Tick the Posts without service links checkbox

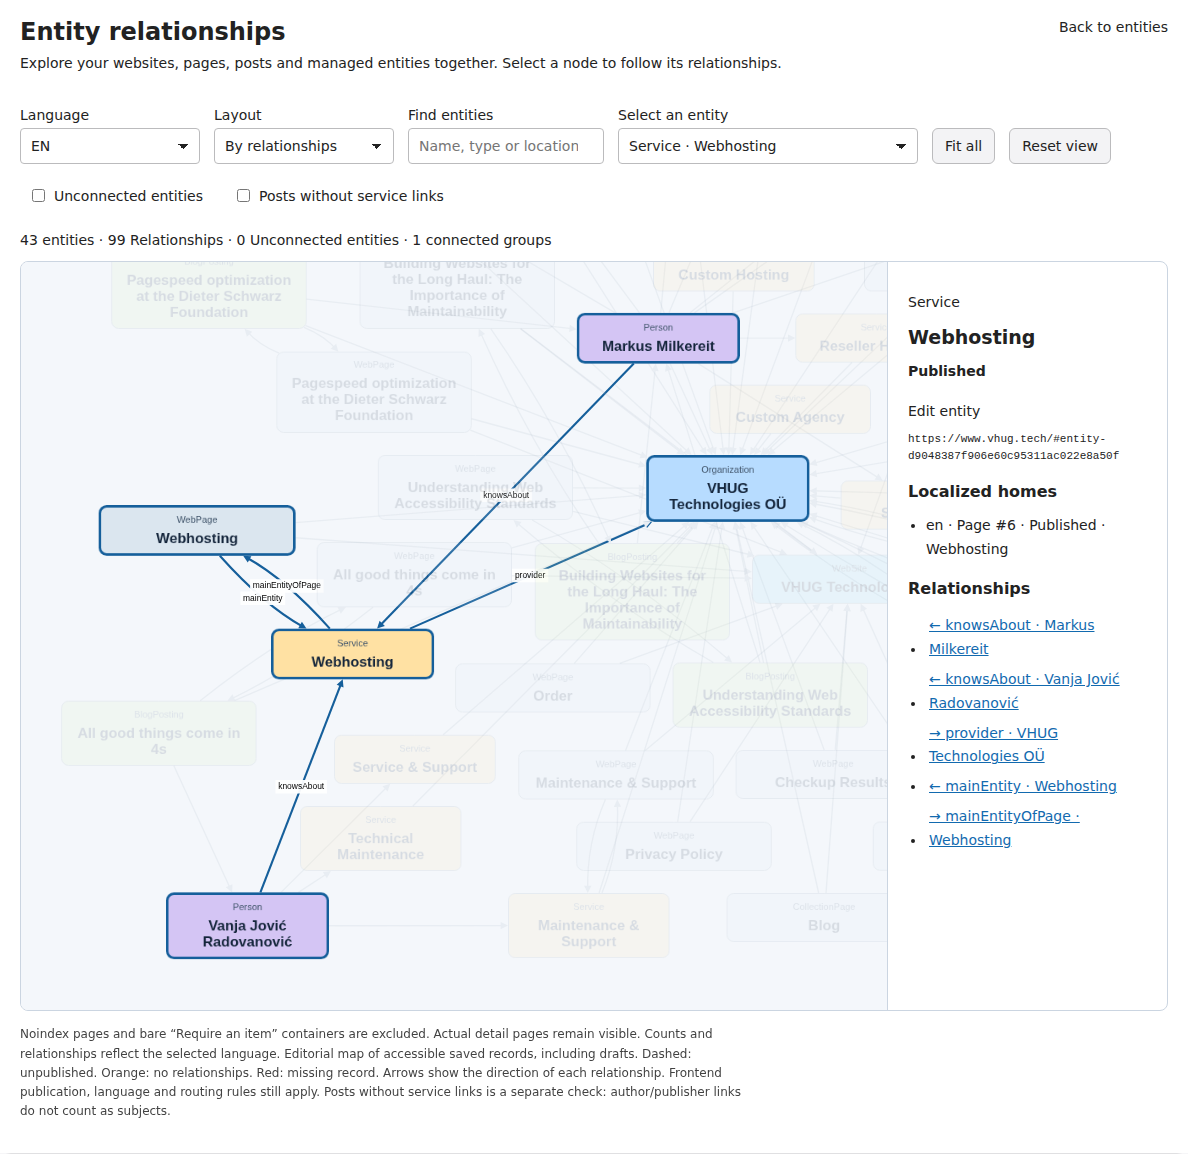[x=243, y=196]
